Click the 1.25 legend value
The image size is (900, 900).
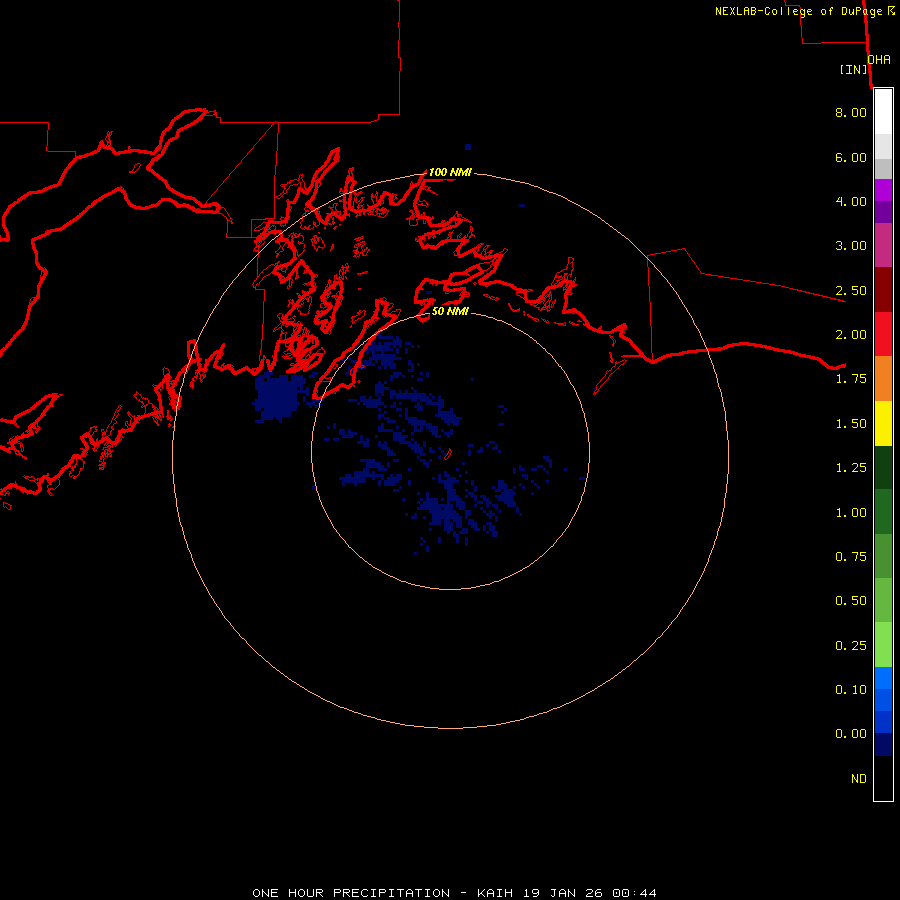point(851,468)
